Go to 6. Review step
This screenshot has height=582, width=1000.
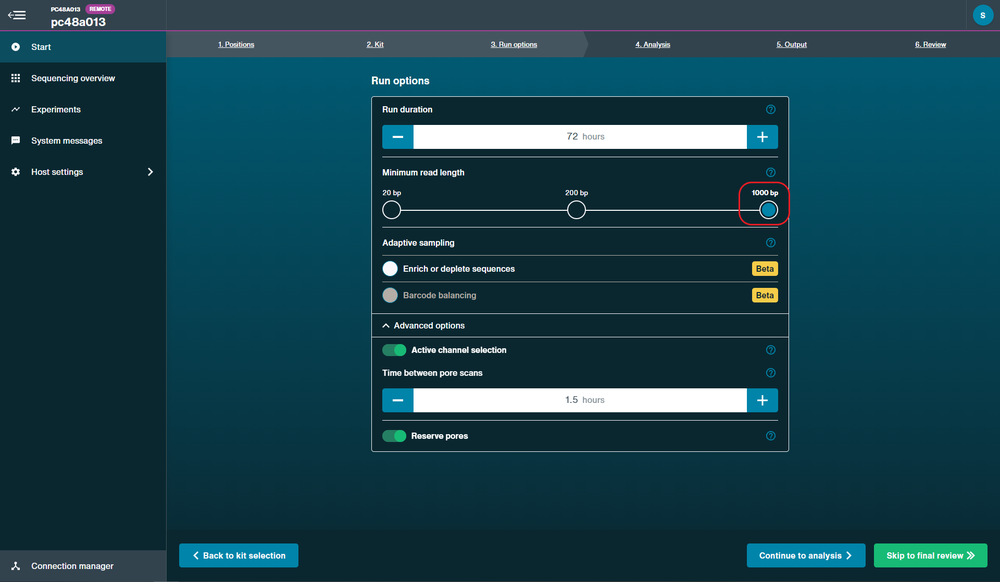pyautogui.click(x=930, y=45)
